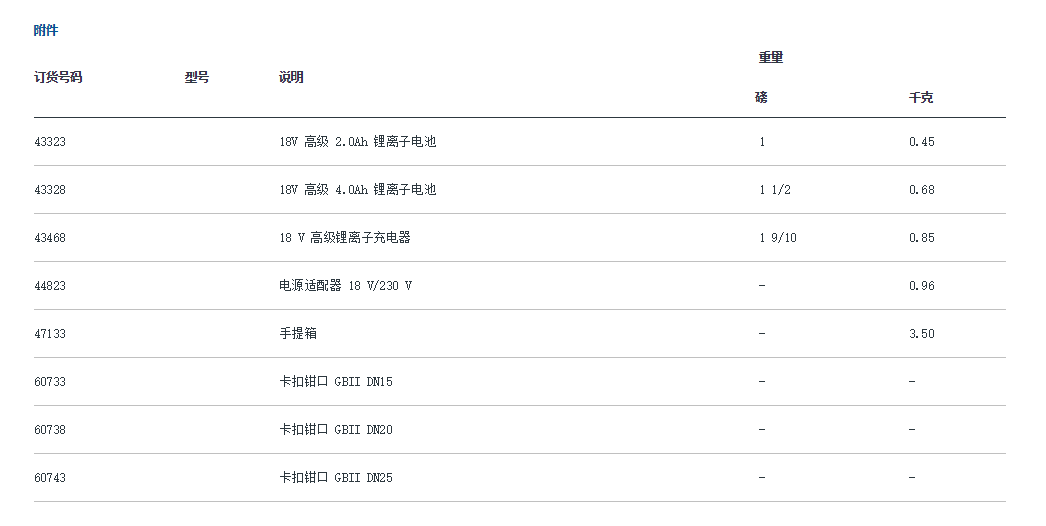Screen dimensions: 1046x526
Task: Click the 附件 section heading
Action: click(x=46, y=30)
